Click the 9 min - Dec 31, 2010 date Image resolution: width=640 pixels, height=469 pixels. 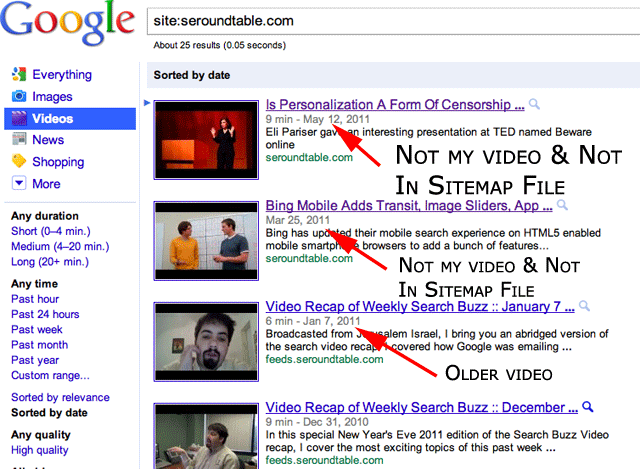[x=317, y=422]
